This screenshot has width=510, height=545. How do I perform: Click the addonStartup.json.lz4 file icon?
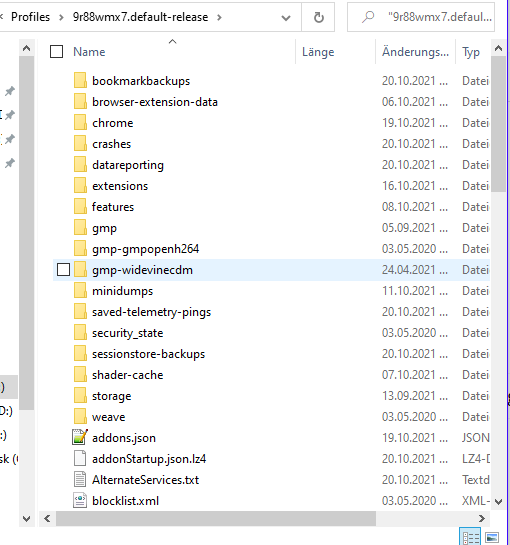(80, 458)
